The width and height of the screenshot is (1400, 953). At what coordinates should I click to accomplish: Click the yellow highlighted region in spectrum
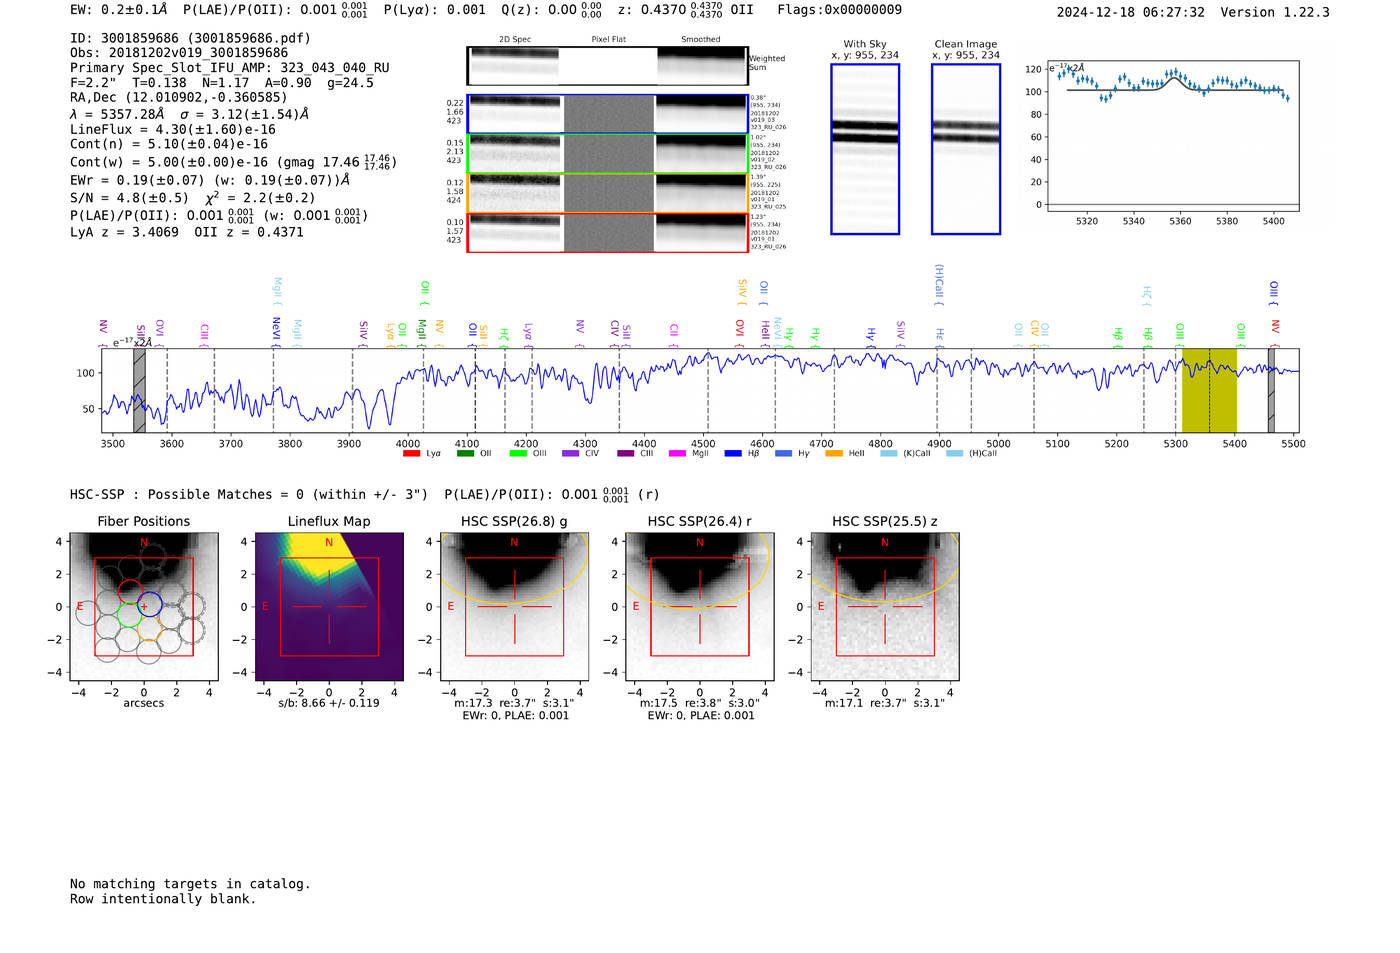click(1209, 390)
